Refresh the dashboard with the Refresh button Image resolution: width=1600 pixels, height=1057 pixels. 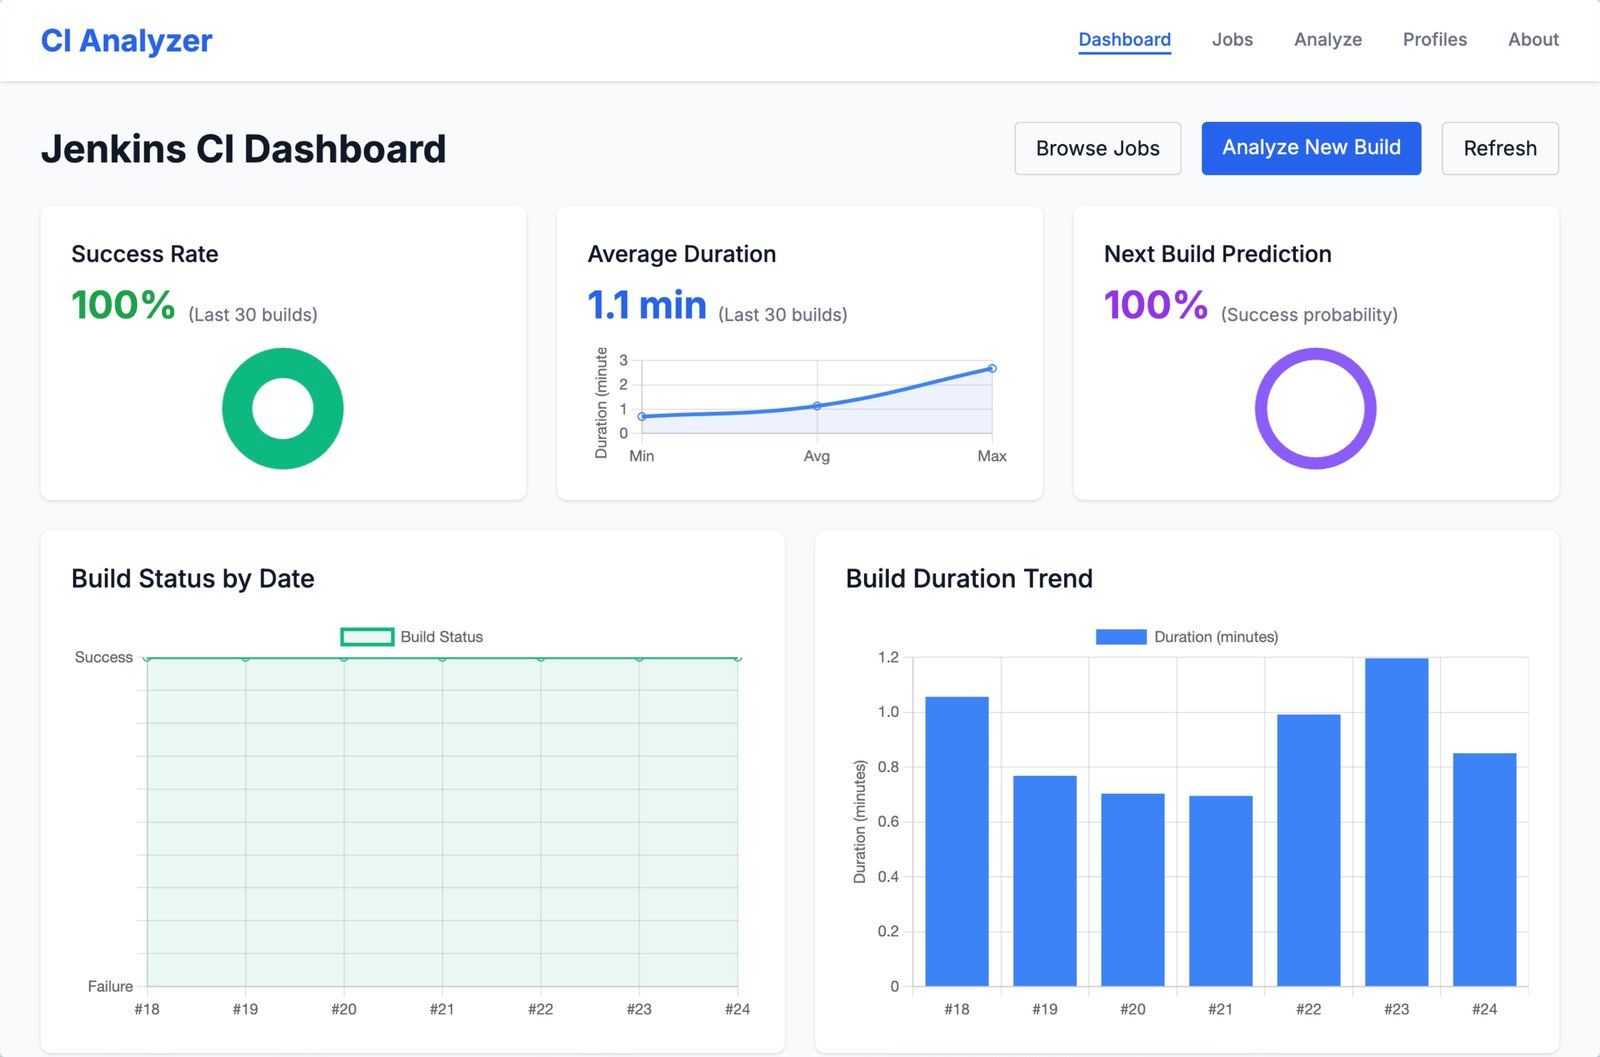1500,148
